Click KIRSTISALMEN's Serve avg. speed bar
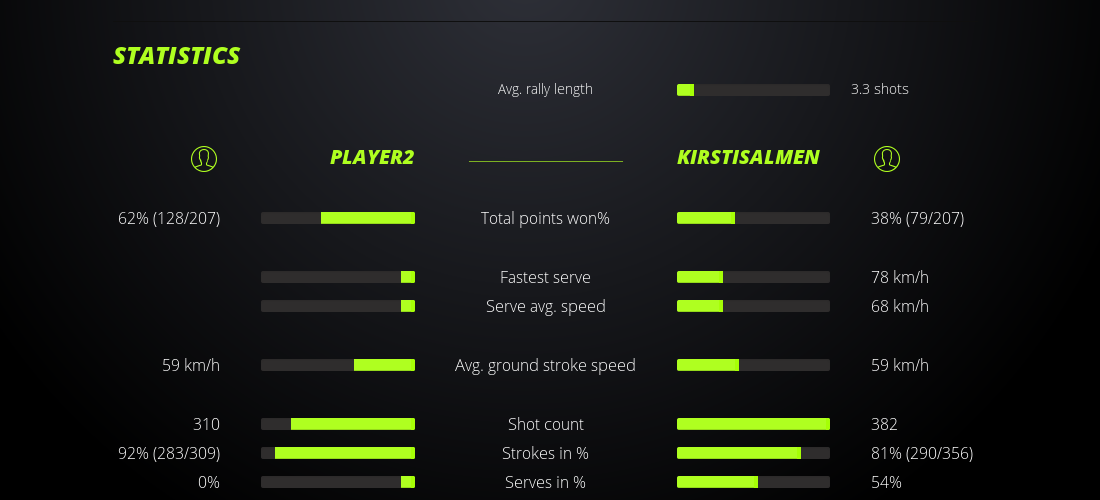Viewport: 1100px width, 500px height. point(753,306)
